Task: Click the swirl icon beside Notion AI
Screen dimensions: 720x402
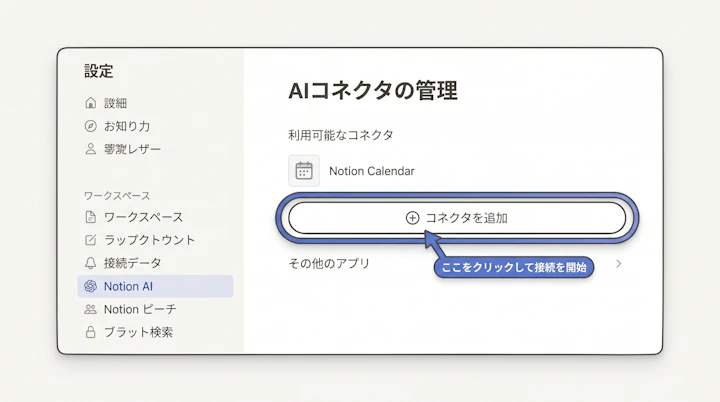Action: [90, 286]
